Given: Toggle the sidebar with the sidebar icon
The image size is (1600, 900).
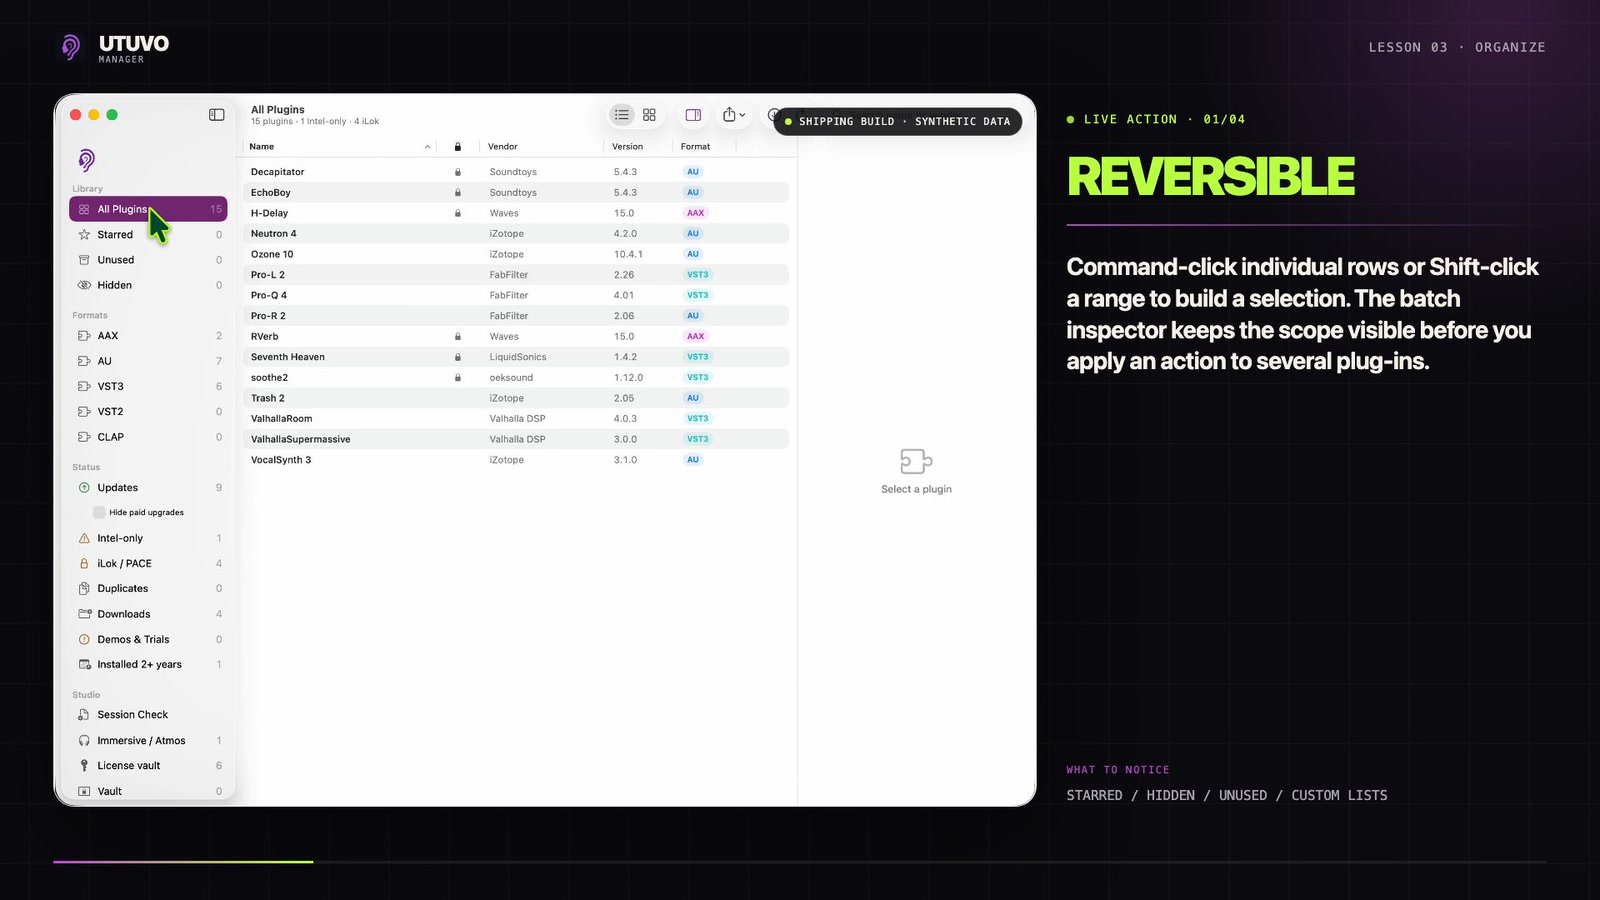Looking at the screenshot, I should coord(216,115).
